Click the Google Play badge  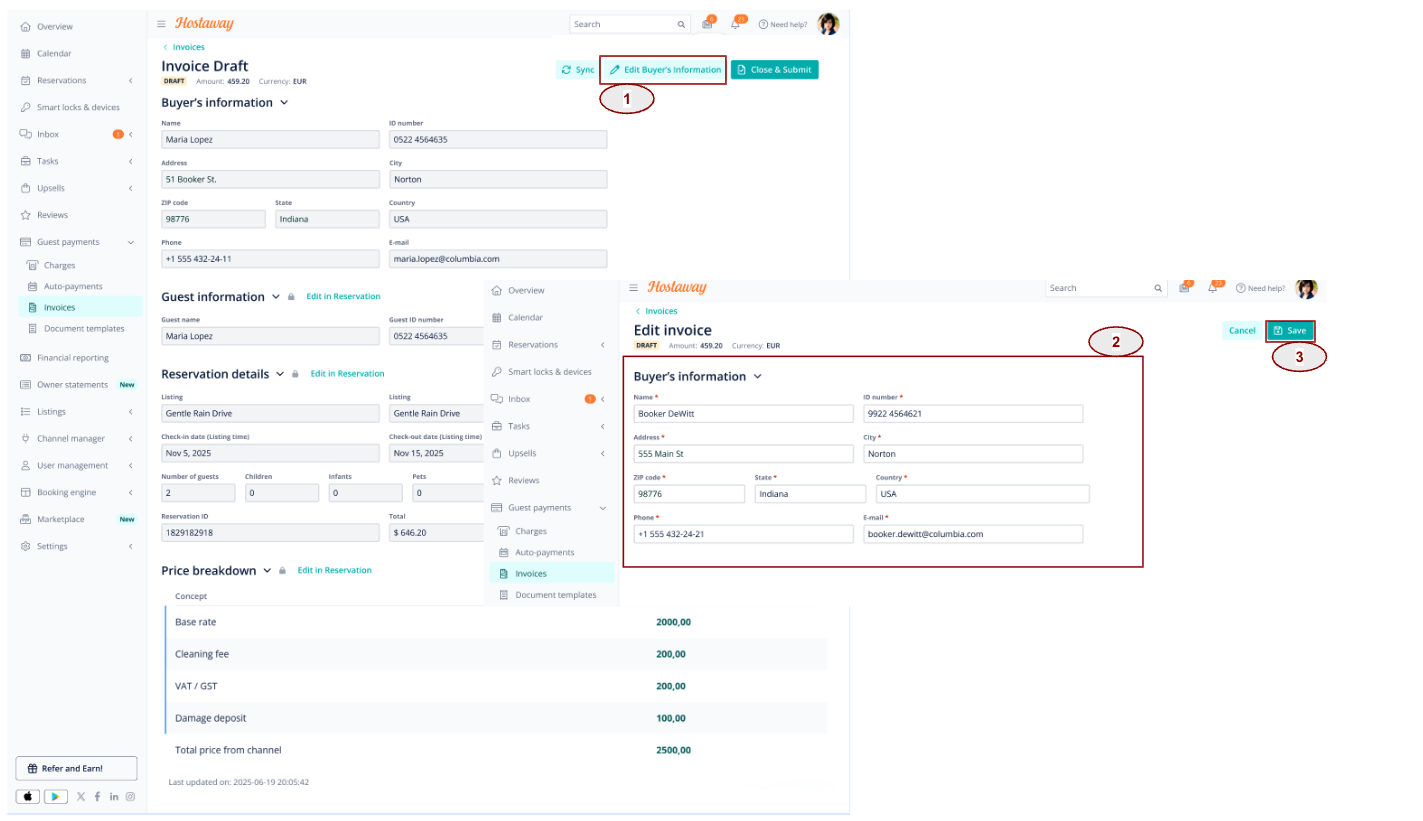click(56, 796)
